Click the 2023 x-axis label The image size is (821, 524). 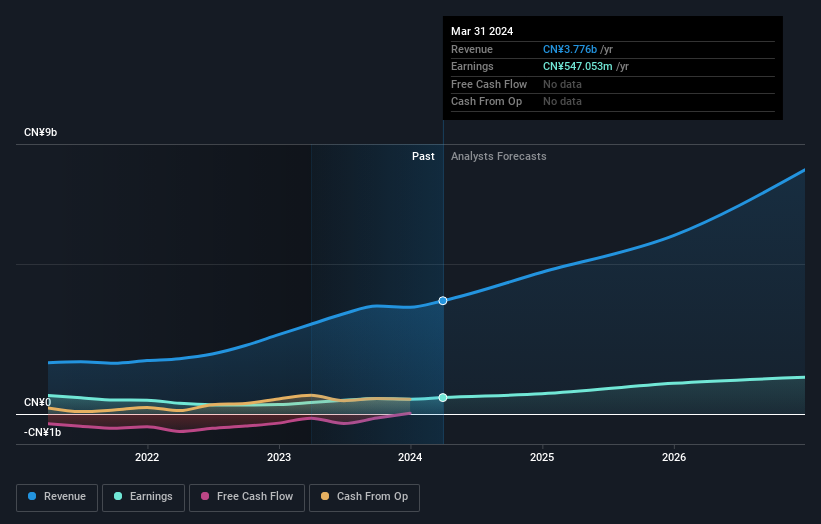tap(279, 457)
